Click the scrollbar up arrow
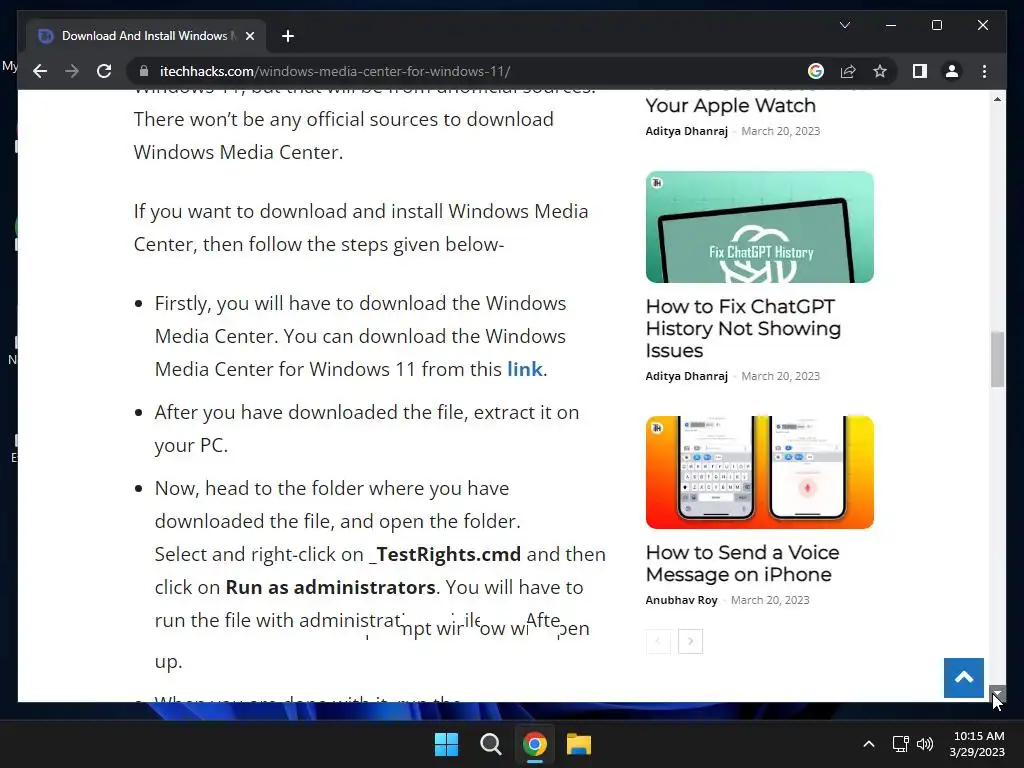The width and height of the screenshot is (1024, 768). tap(997, 99)
